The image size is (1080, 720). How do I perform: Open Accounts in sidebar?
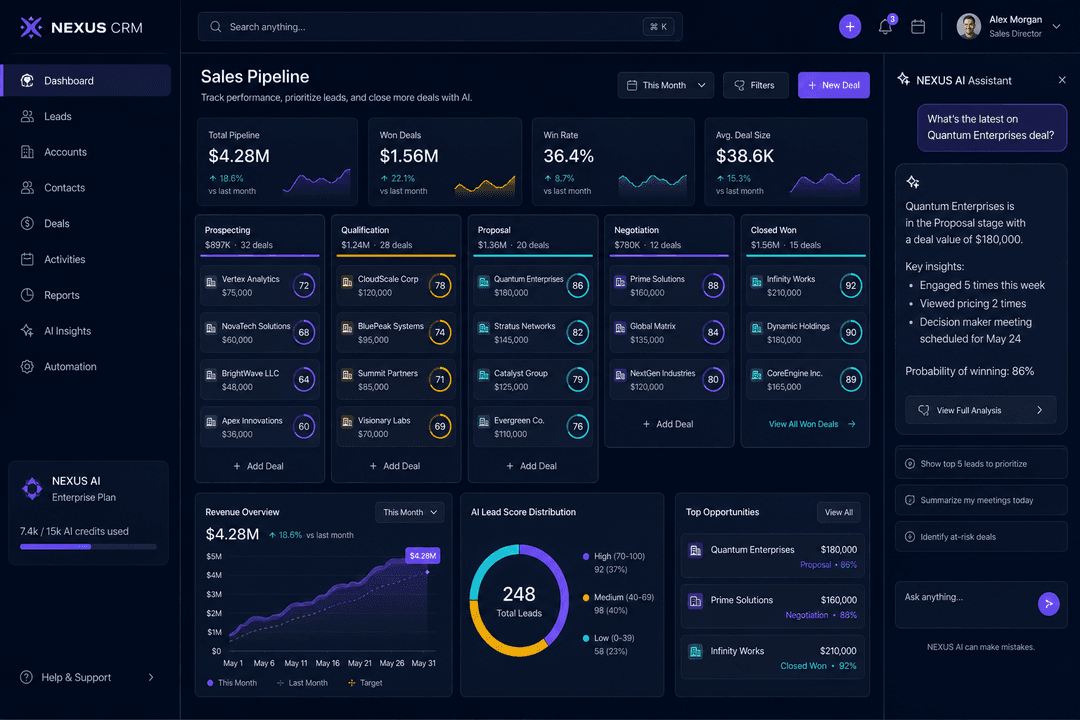(x=87, y=152)
